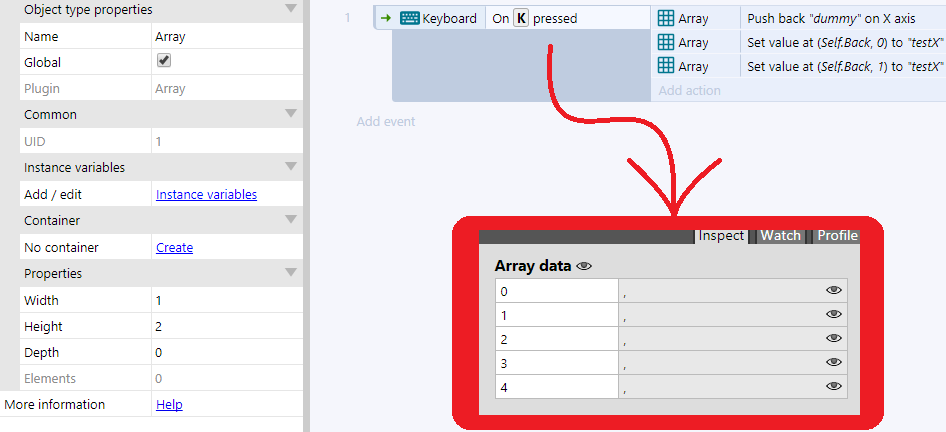Image resolution: width=946 pixels, height=432 pixels.
Task: Select the Push back "dummy" on X axis action
Action: (x=843, y=18)
